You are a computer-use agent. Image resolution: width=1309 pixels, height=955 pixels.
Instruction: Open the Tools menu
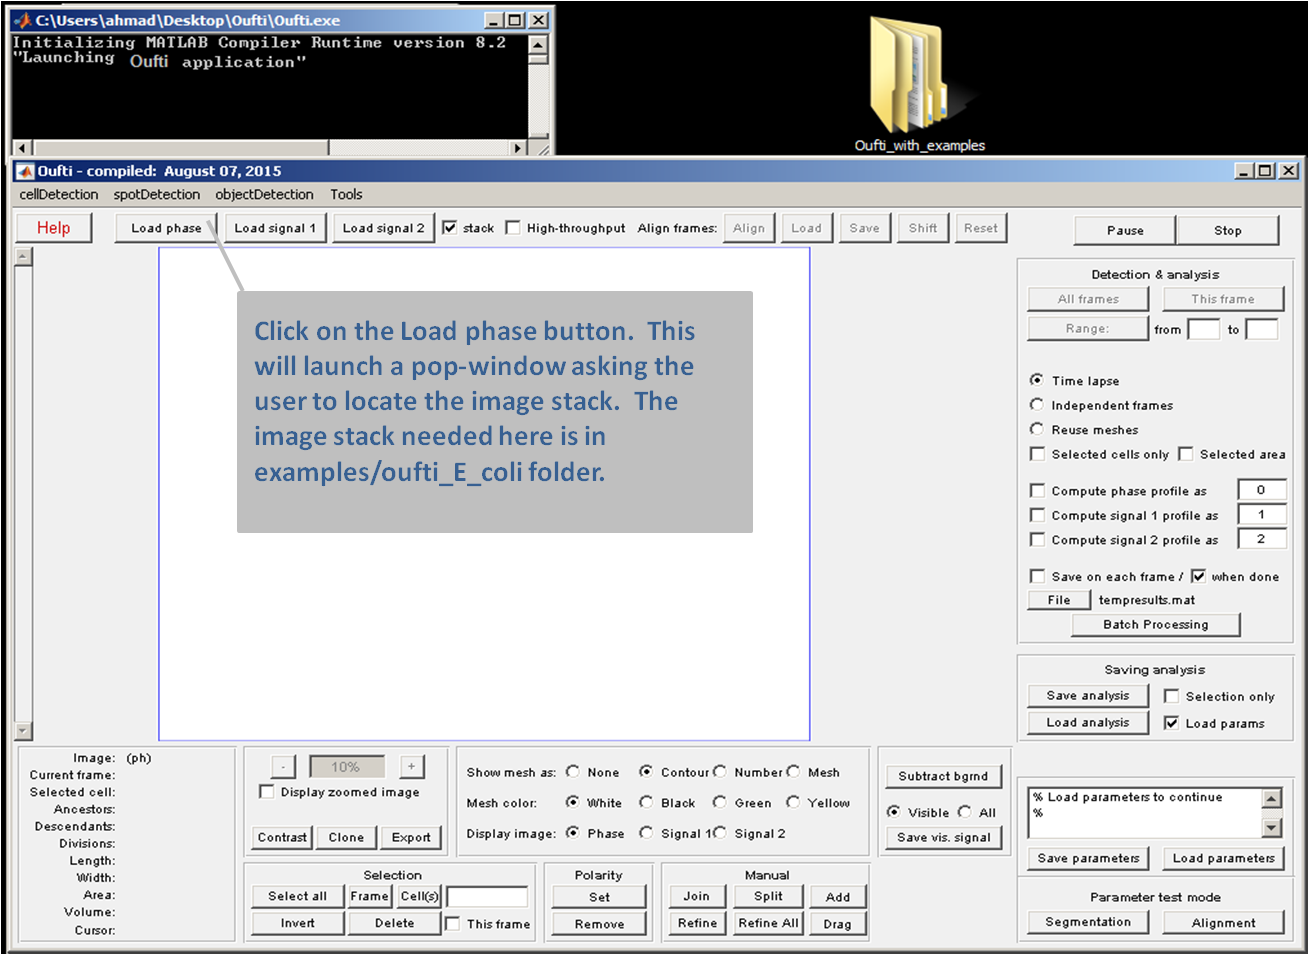tap(346, 195)
